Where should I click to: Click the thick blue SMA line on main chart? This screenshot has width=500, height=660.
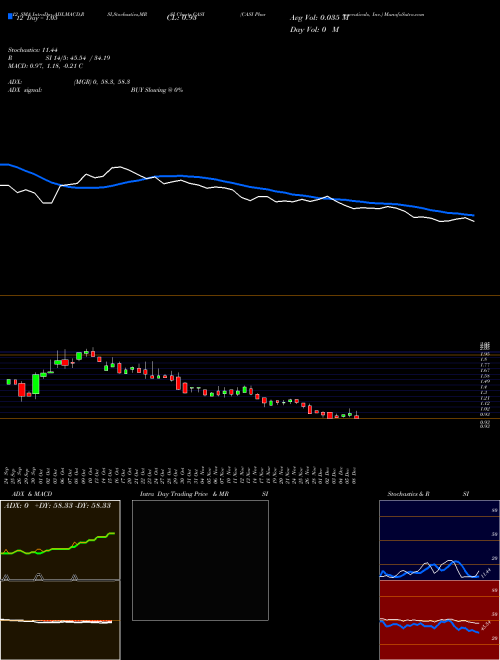pyautogui.click(x=236, y=184)
